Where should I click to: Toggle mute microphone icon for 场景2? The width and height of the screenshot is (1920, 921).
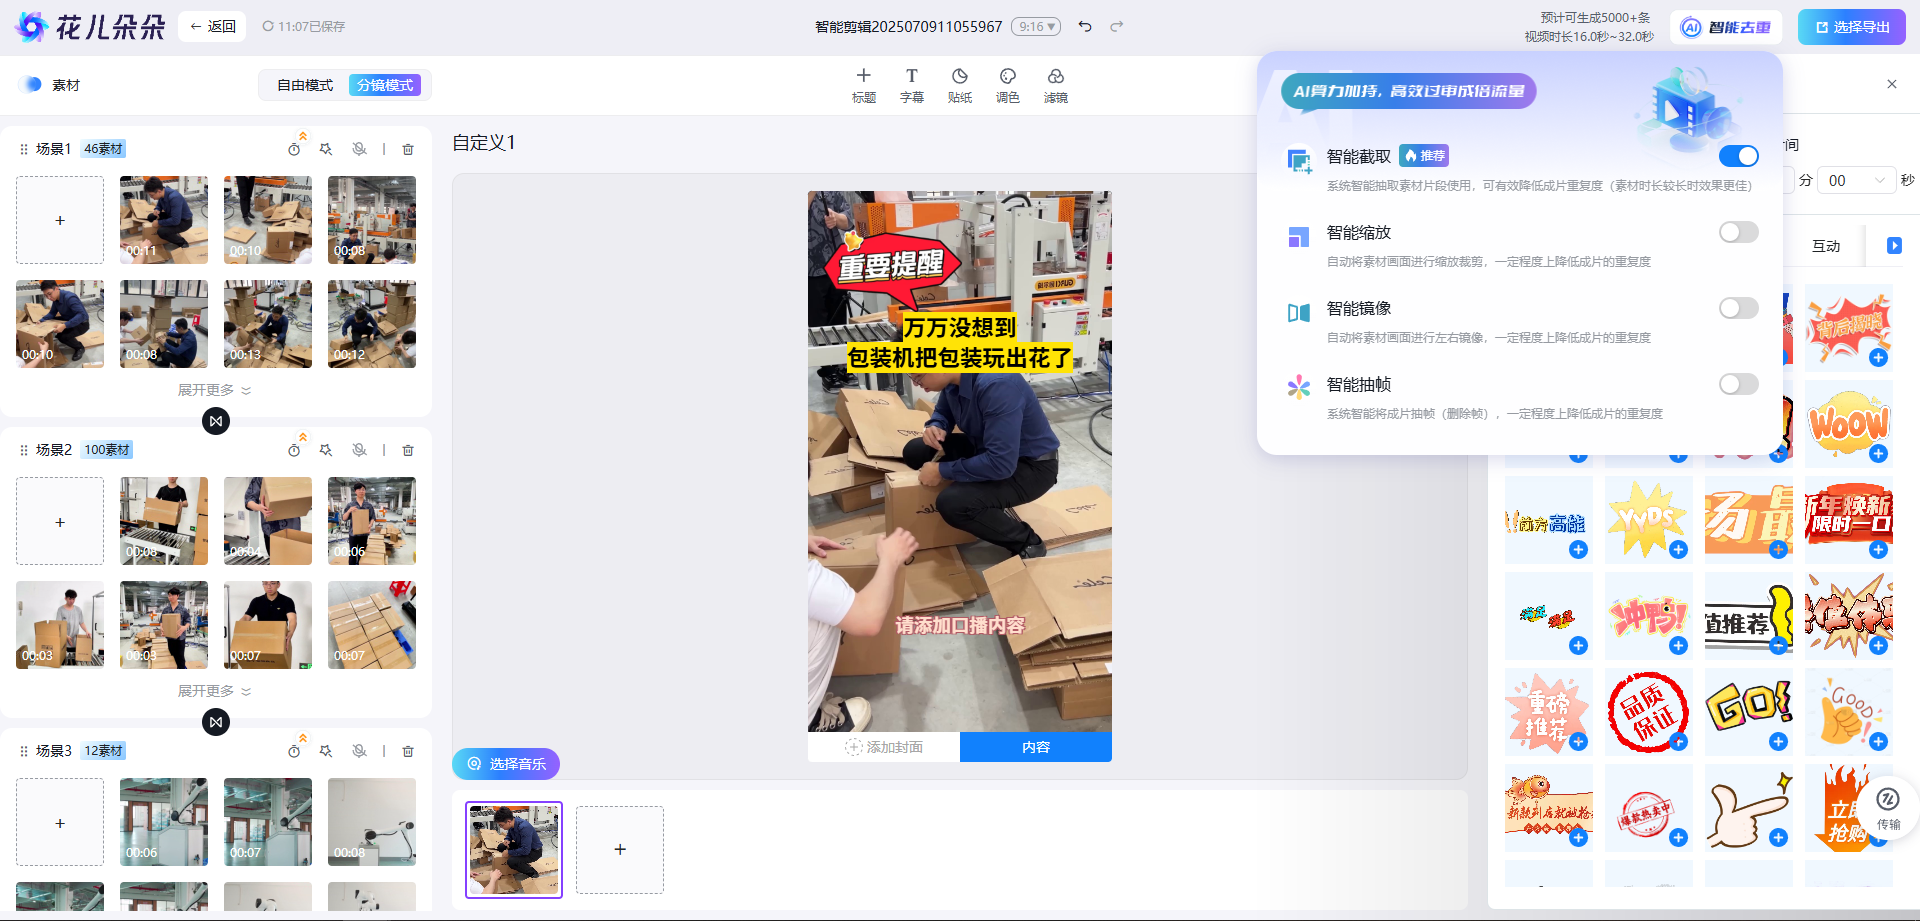click(359, 450)
